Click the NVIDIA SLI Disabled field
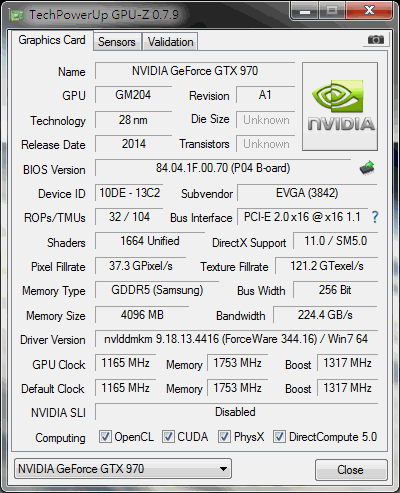 236,412
